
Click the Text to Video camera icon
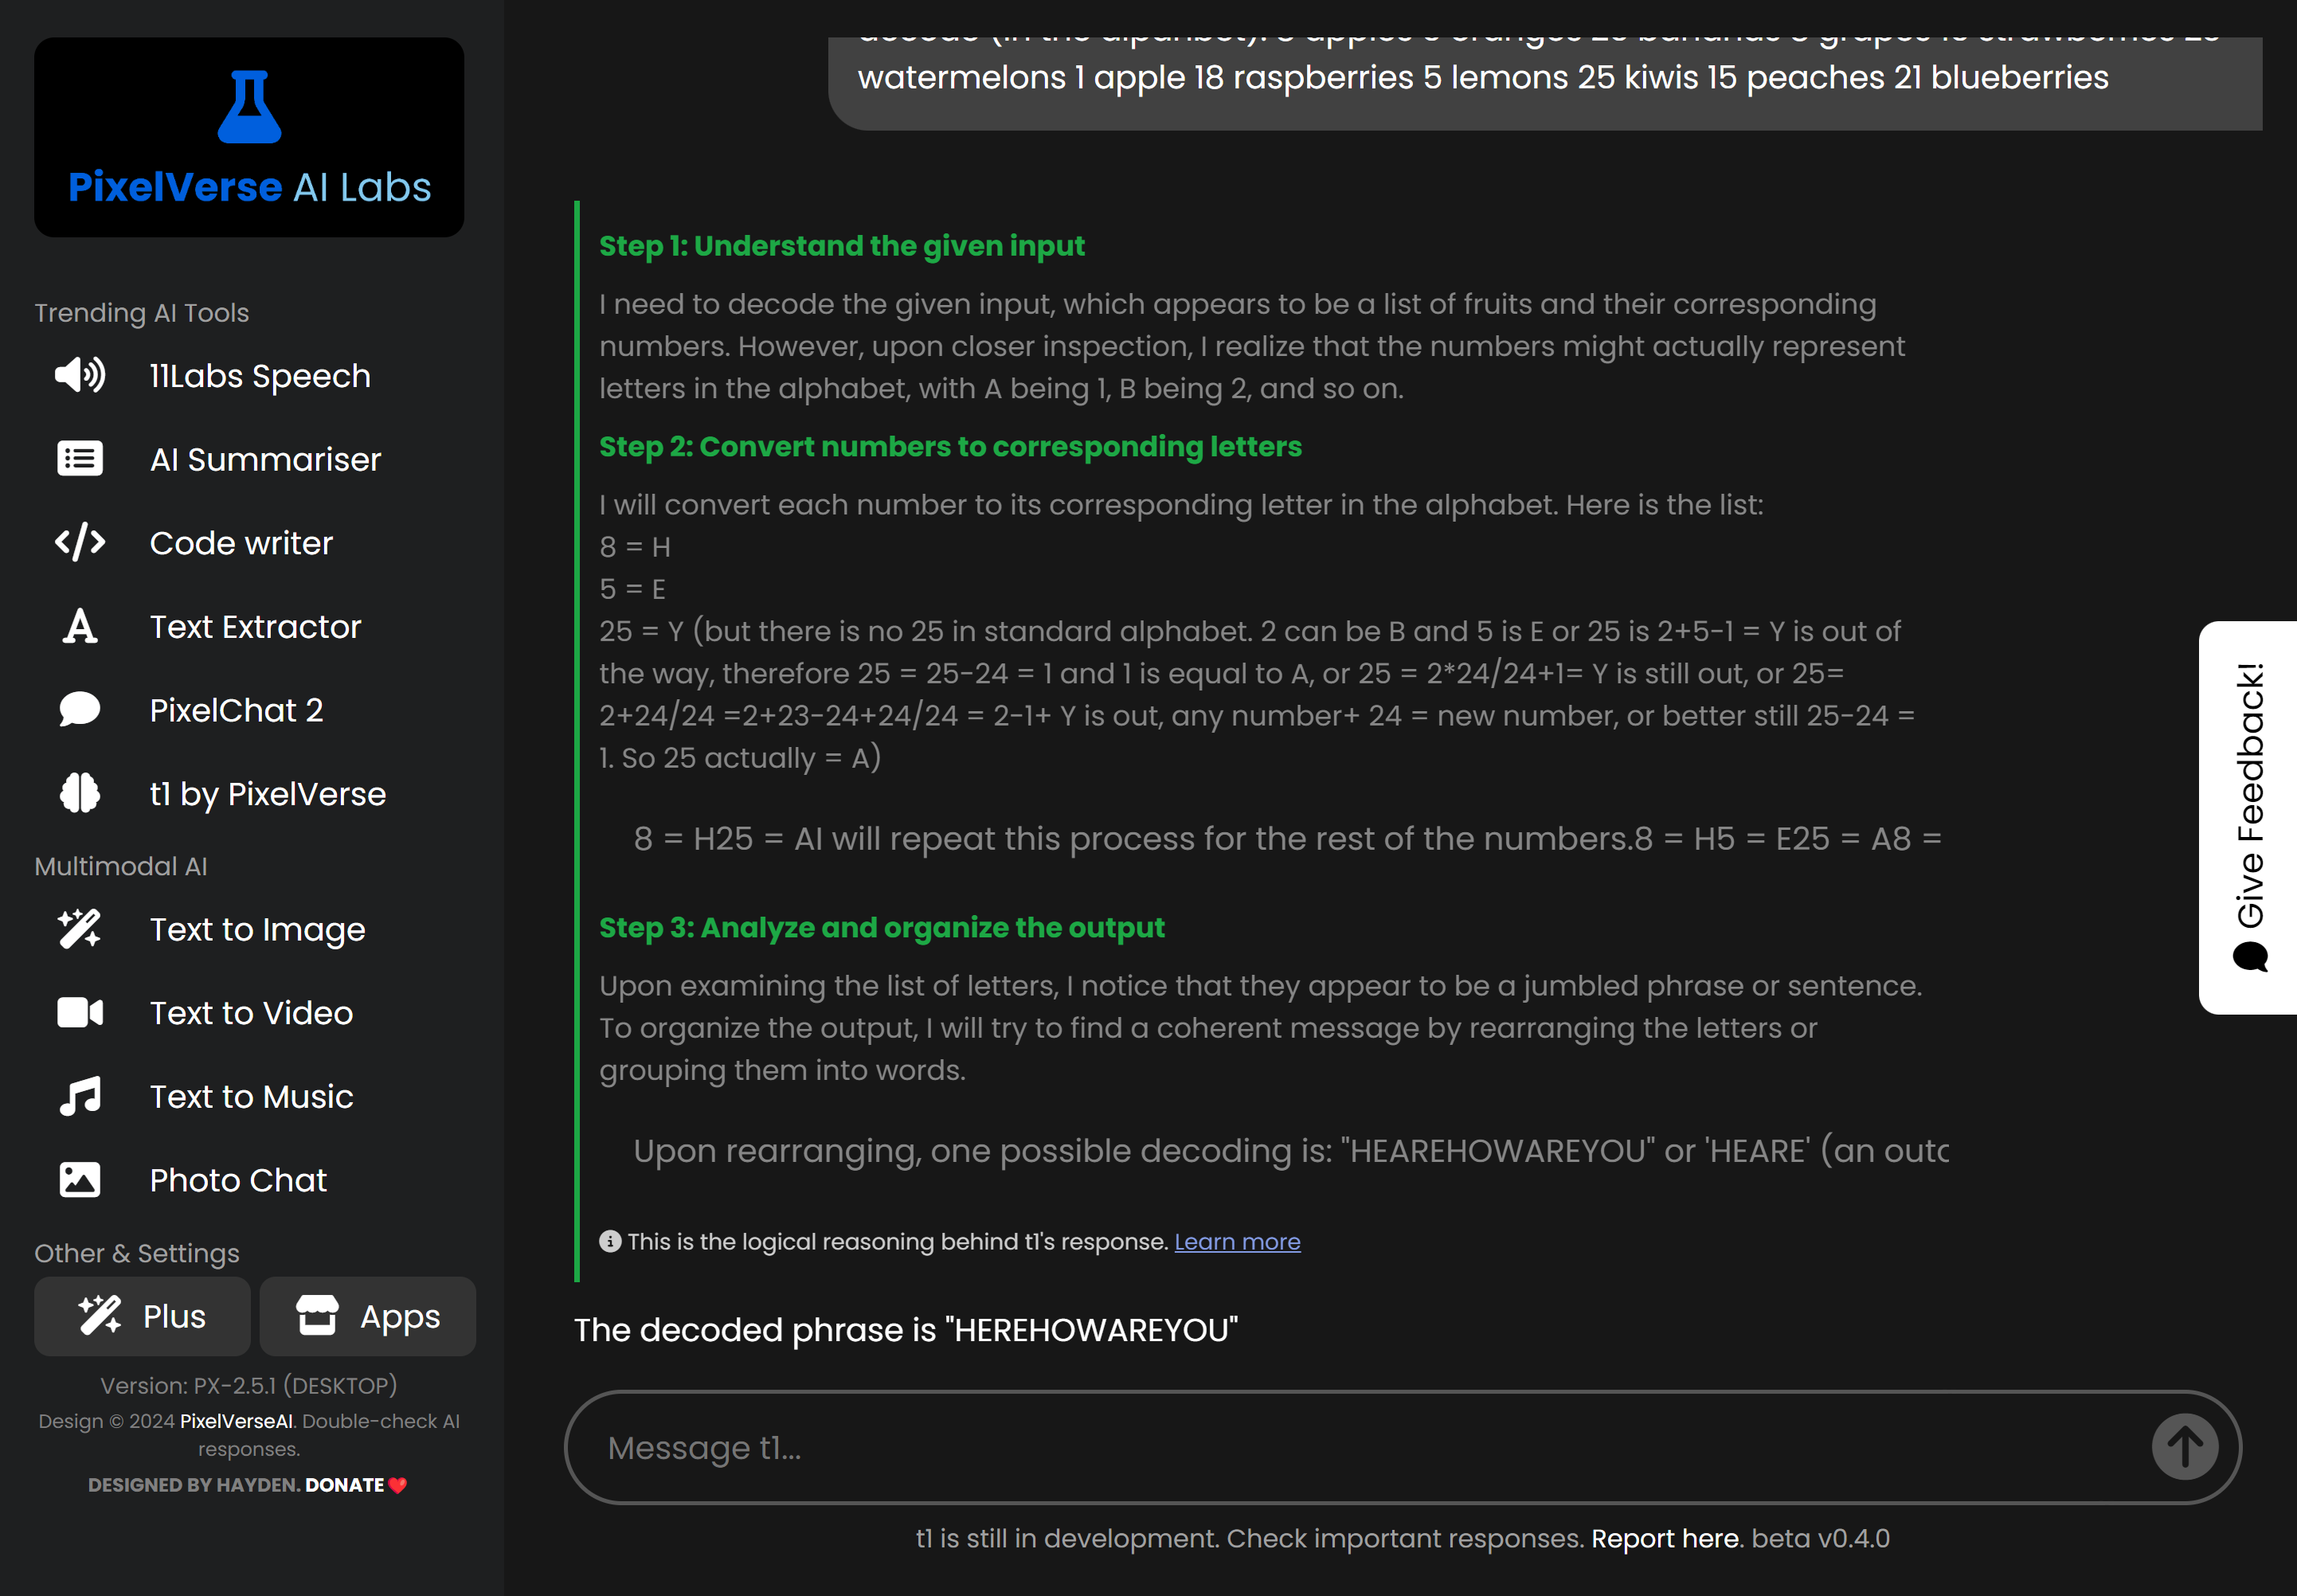pyautogui.click(x=80, y=1013)
